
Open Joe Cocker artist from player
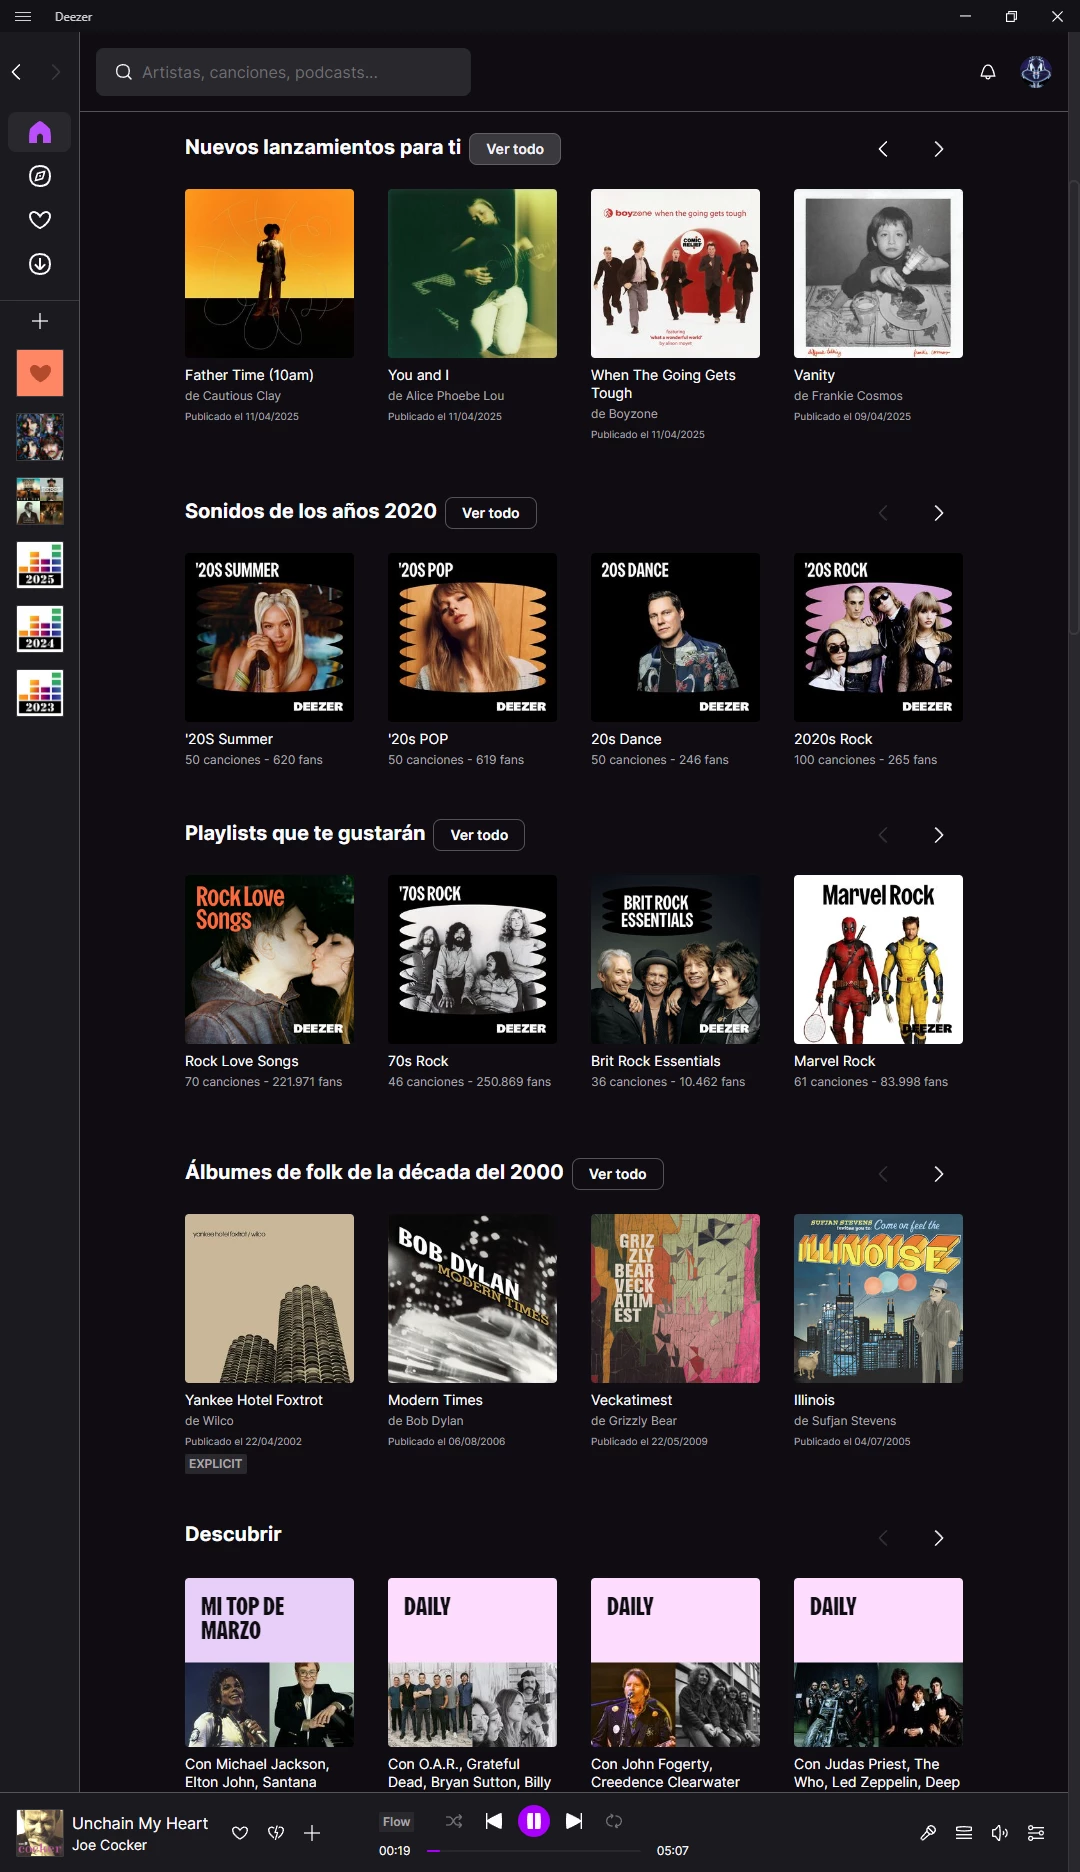(109, 1845)
